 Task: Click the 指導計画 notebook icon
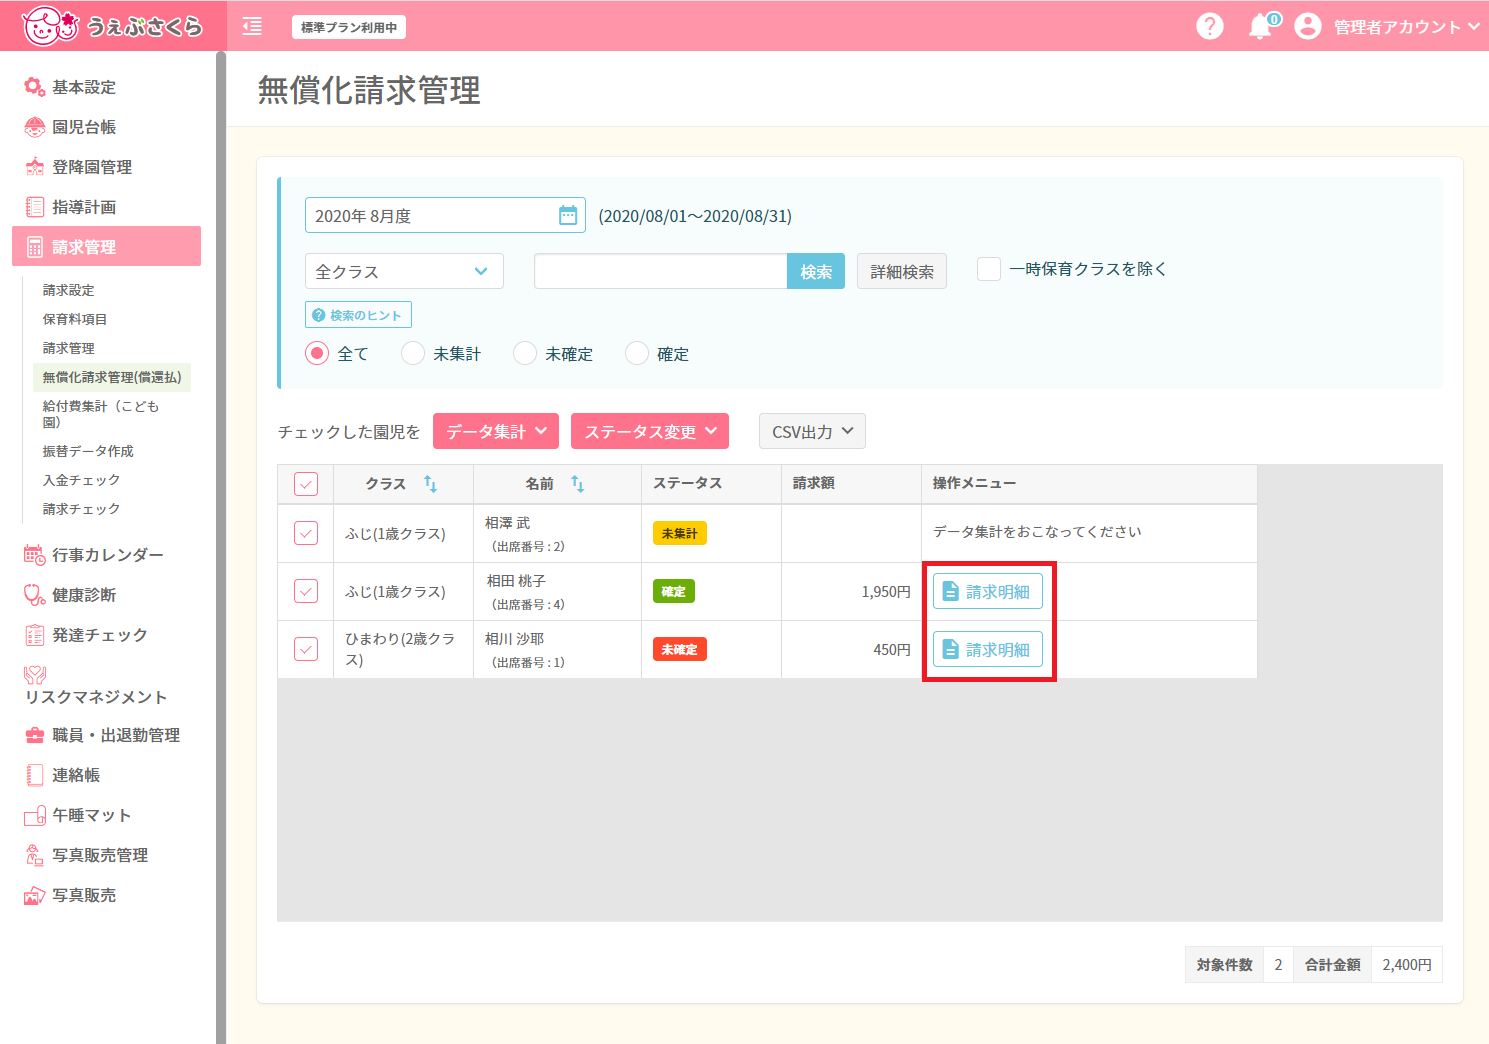35,207
